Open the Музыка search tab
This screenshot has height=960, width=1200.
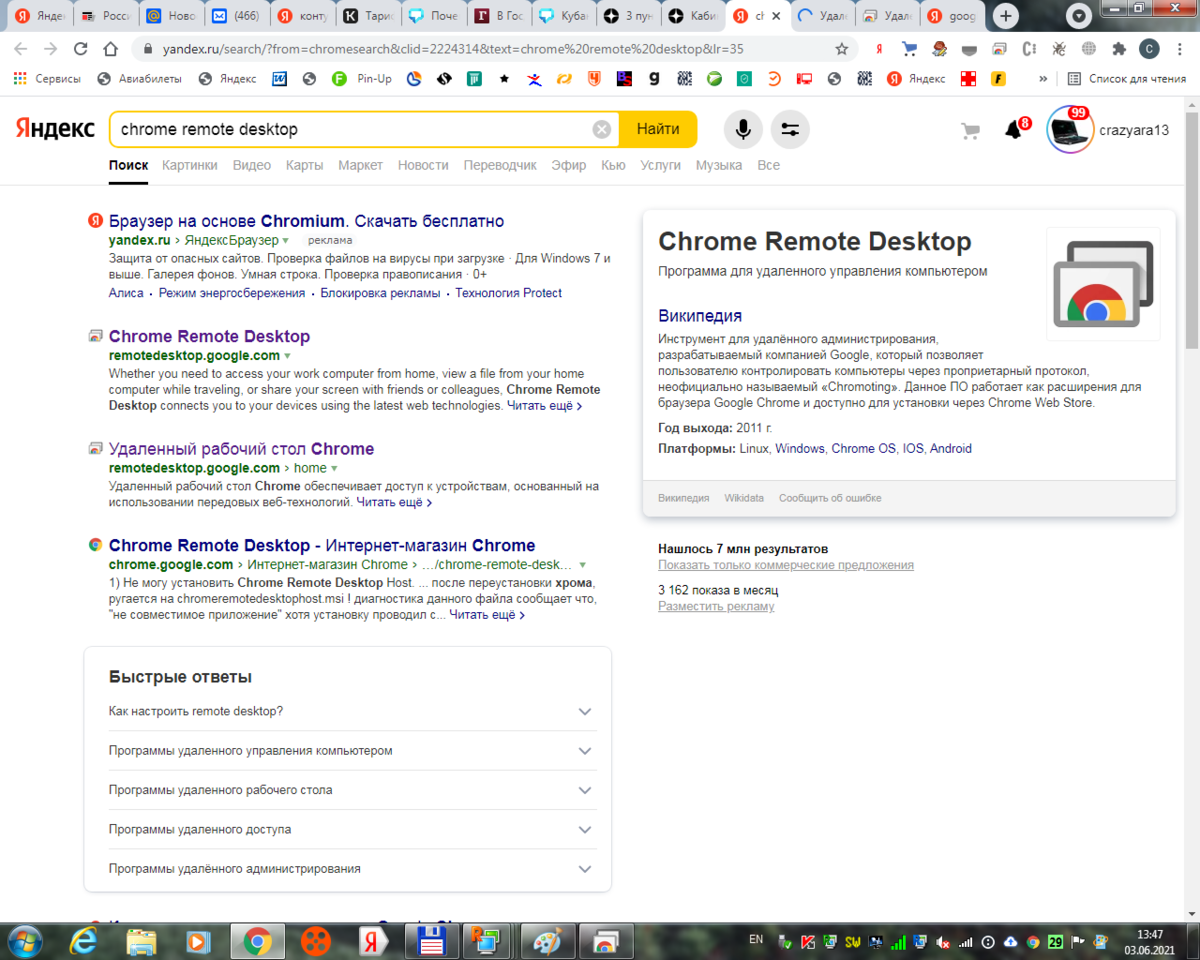pos(719,165)
